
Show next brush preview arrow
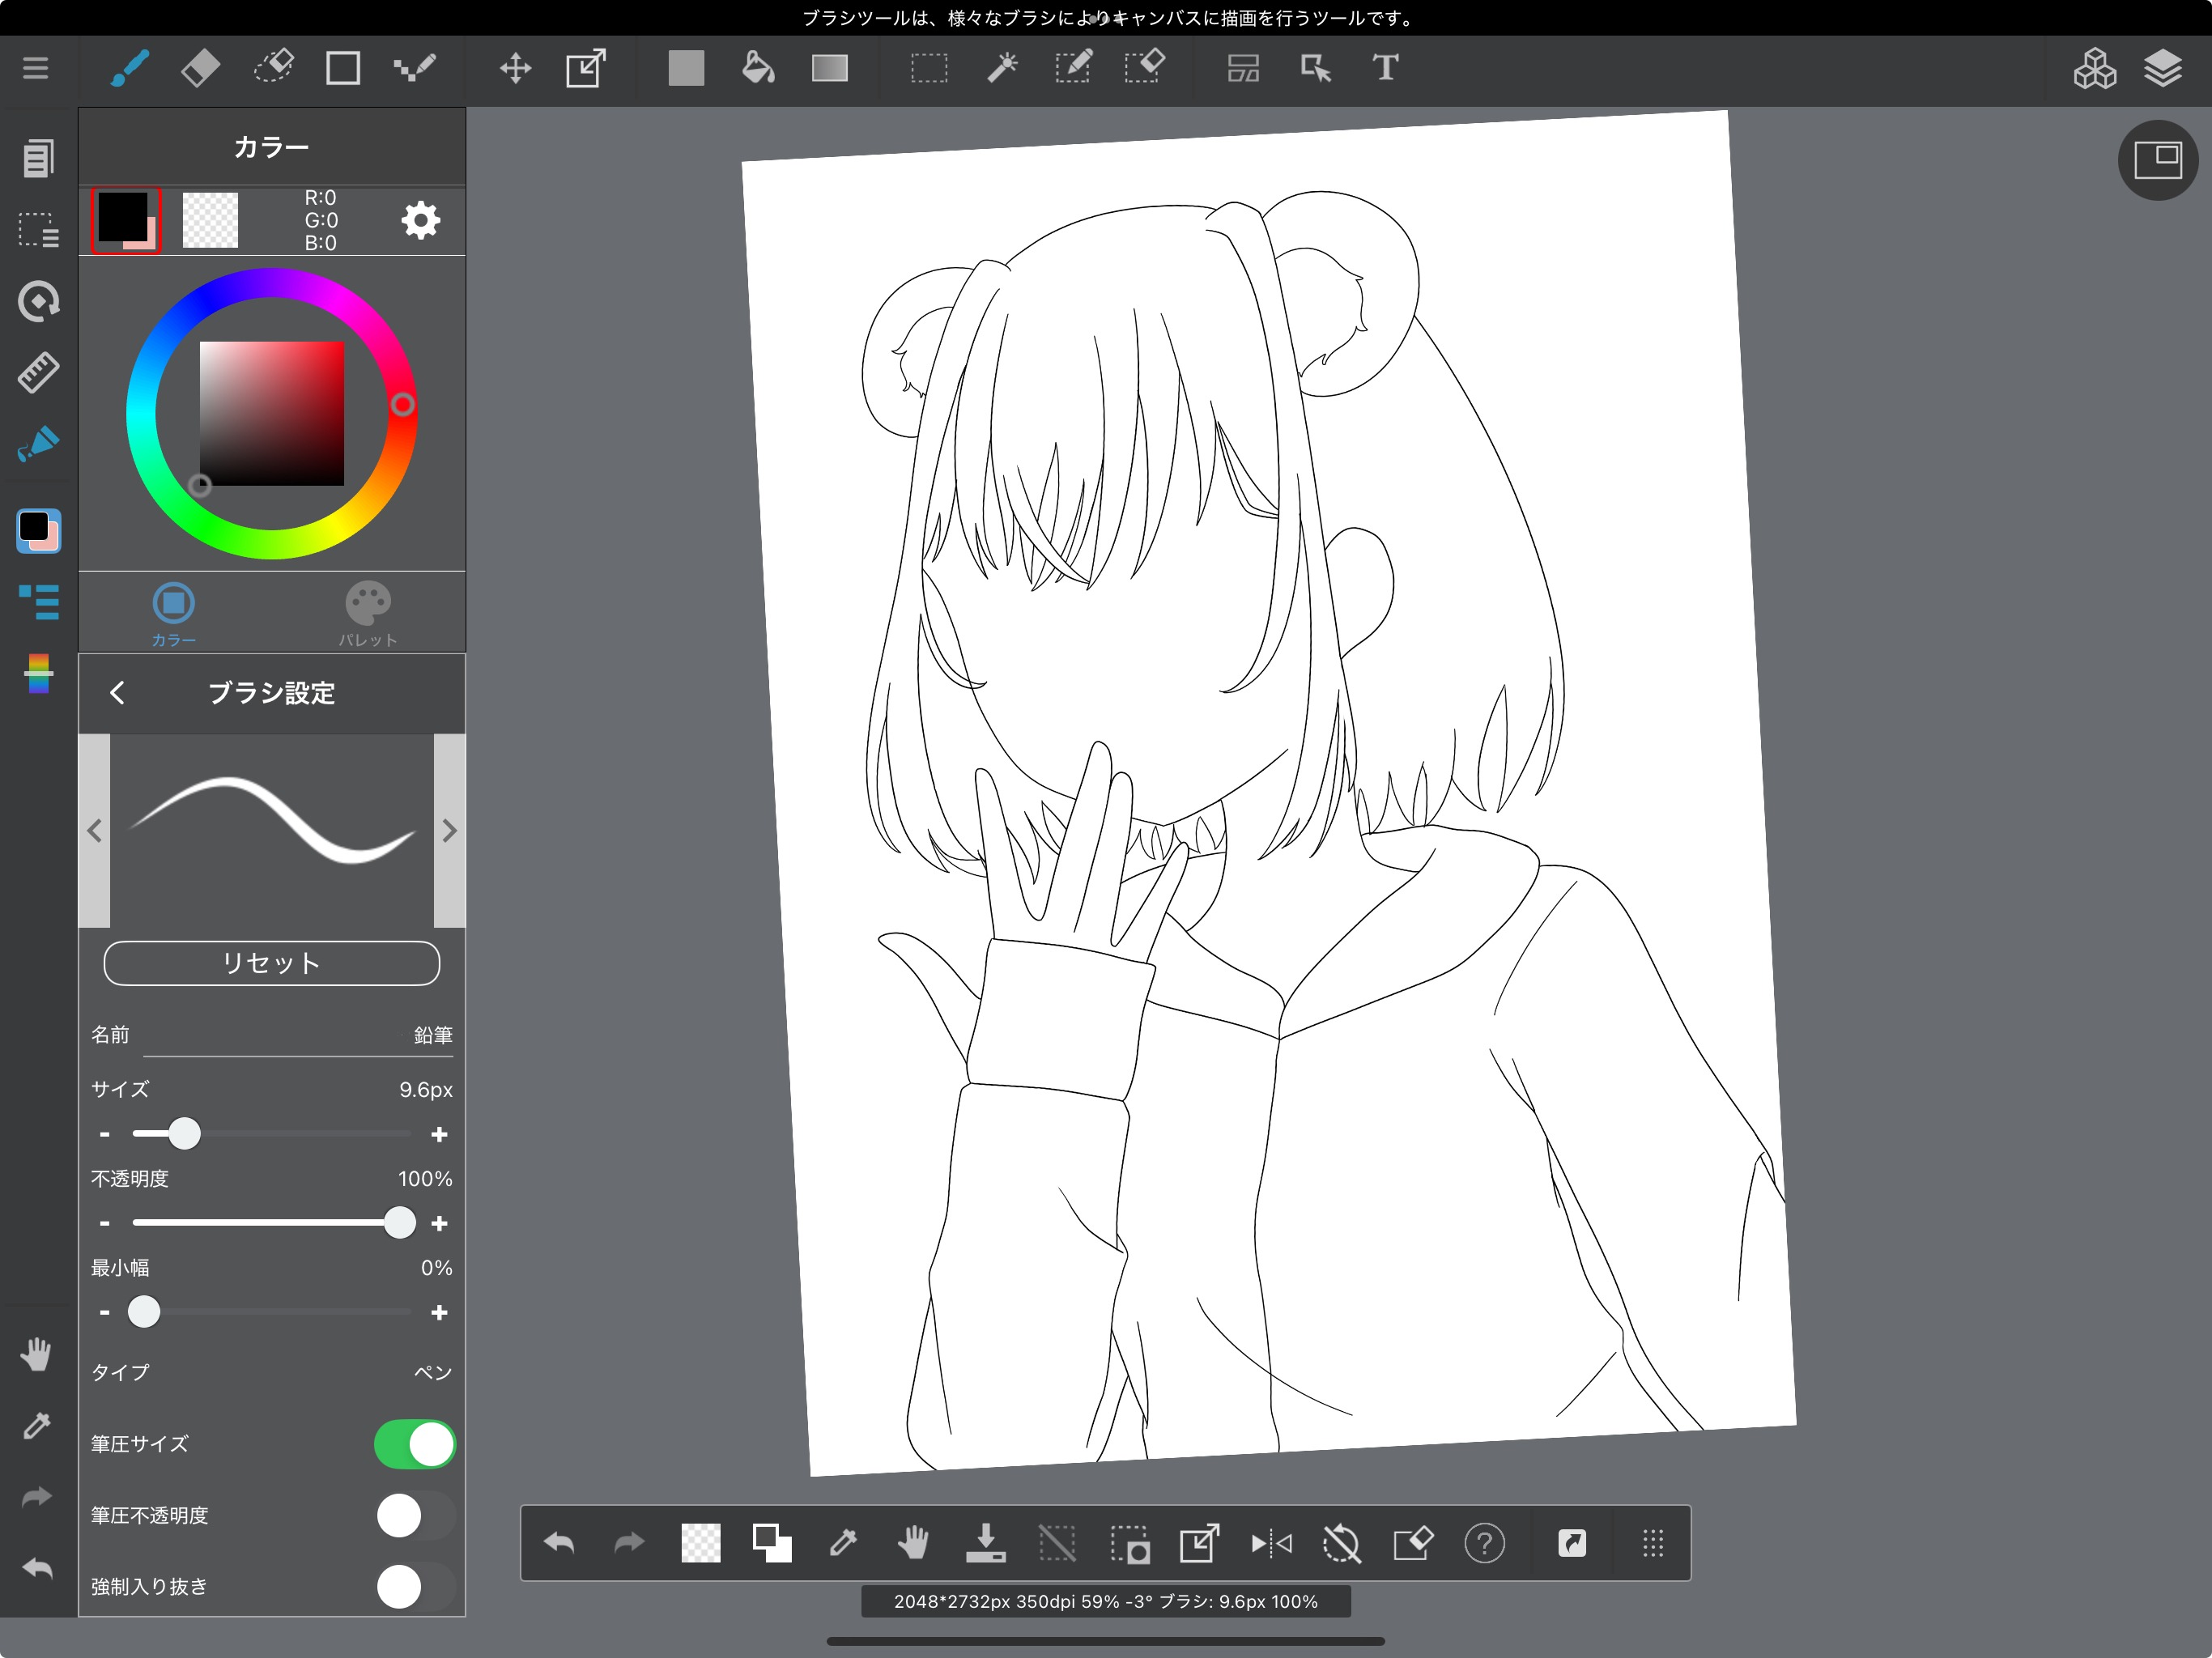[449, 830]
